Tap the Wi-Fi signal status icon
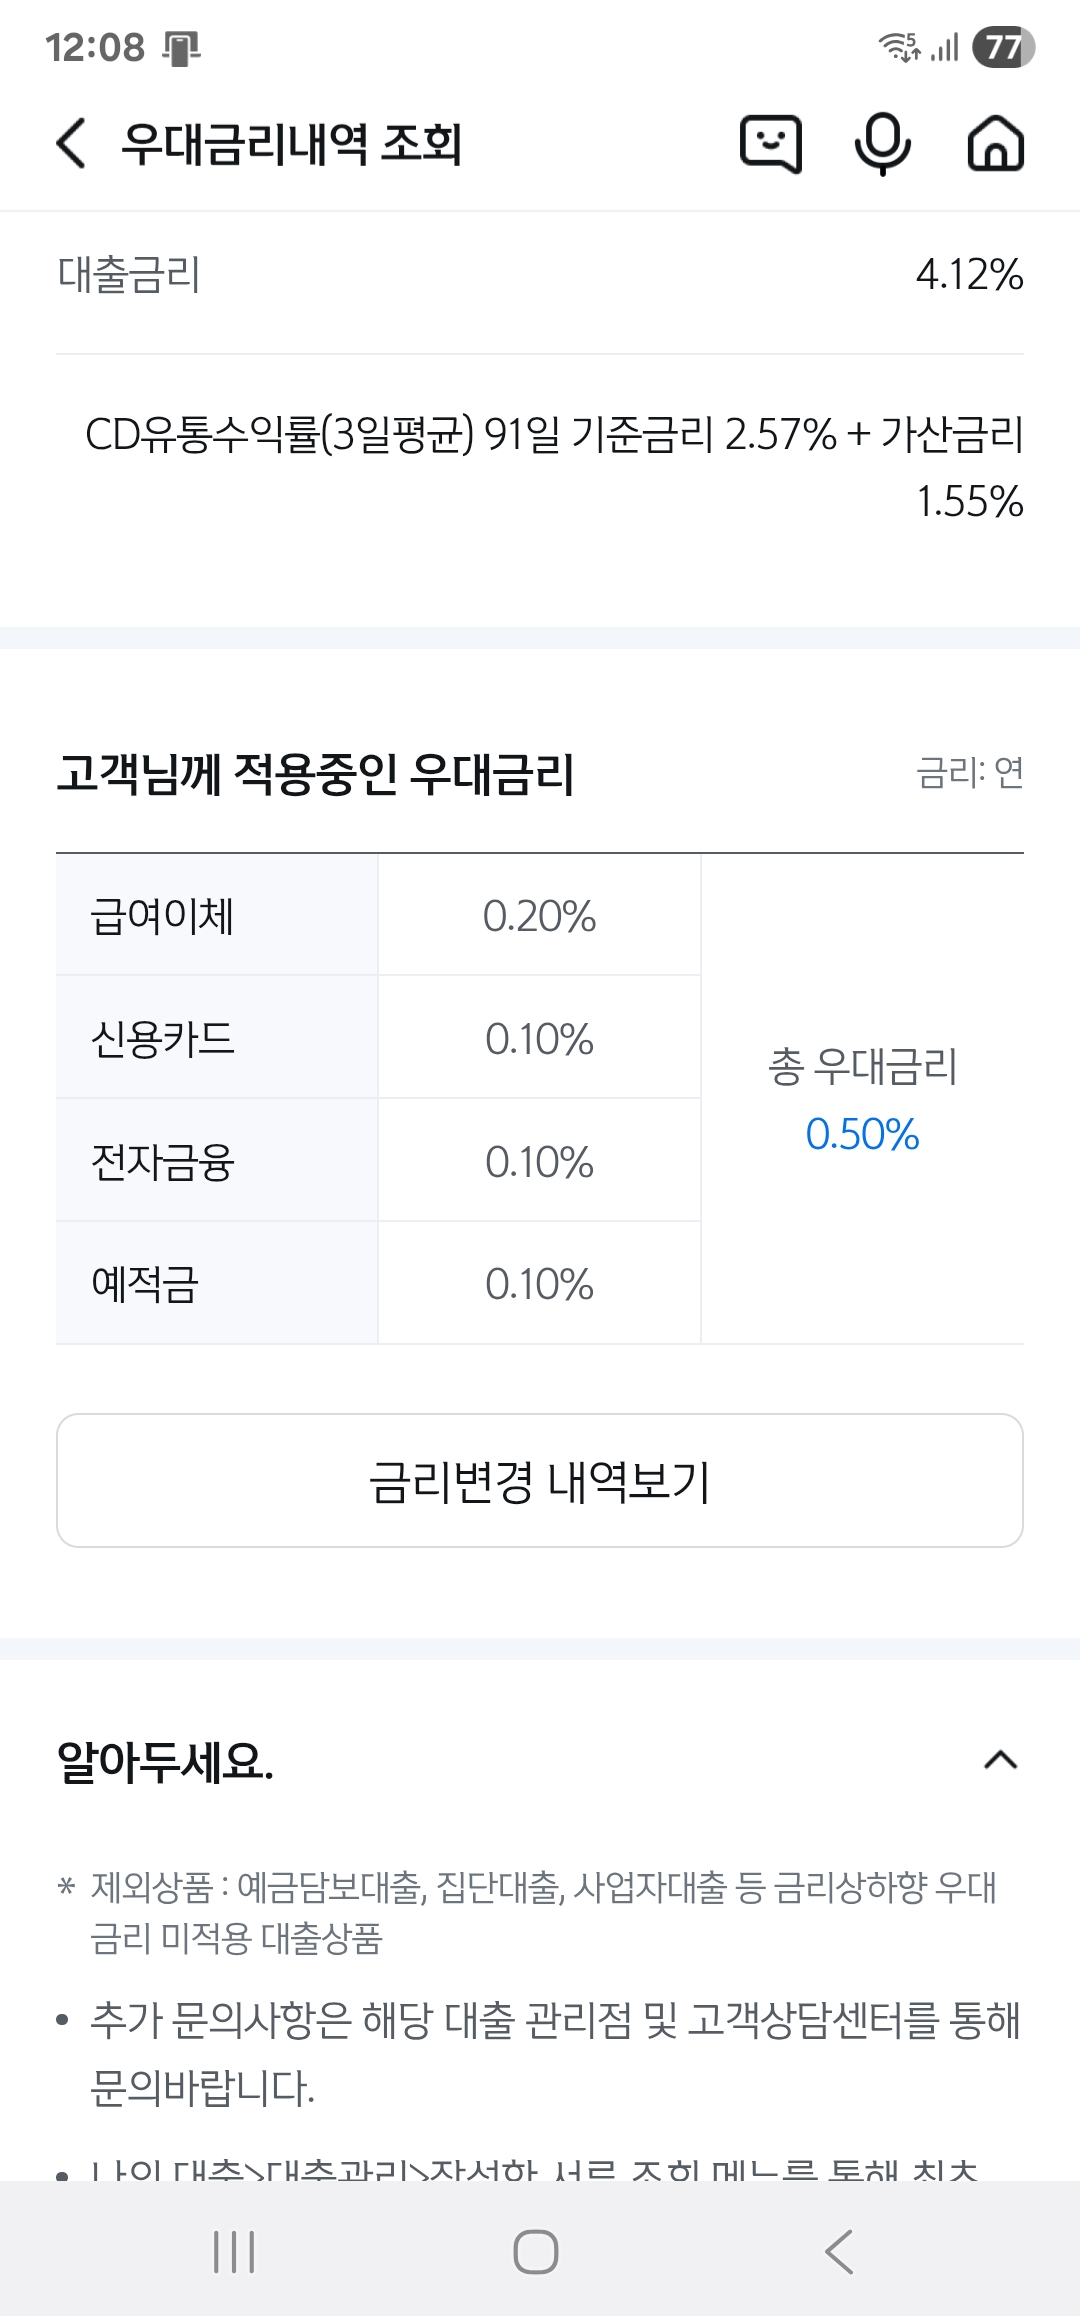1080x2316 pixels. click(x=899, y=47)
